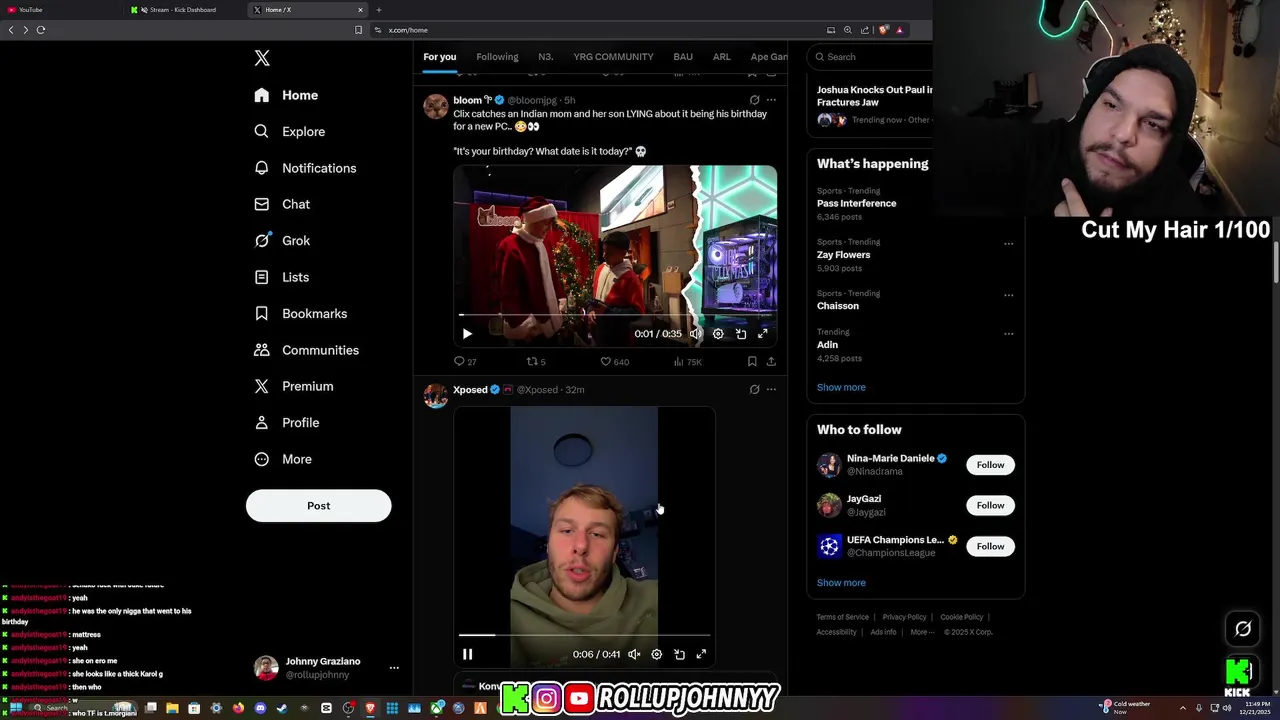Viewport: 1280px width, 720px height.
Task: Open Home in the left sidebar
Action: point(286,95)
